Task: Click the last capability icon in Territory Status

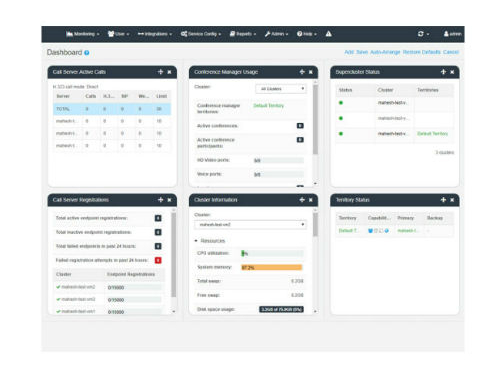Action: (x=387, y=231)
